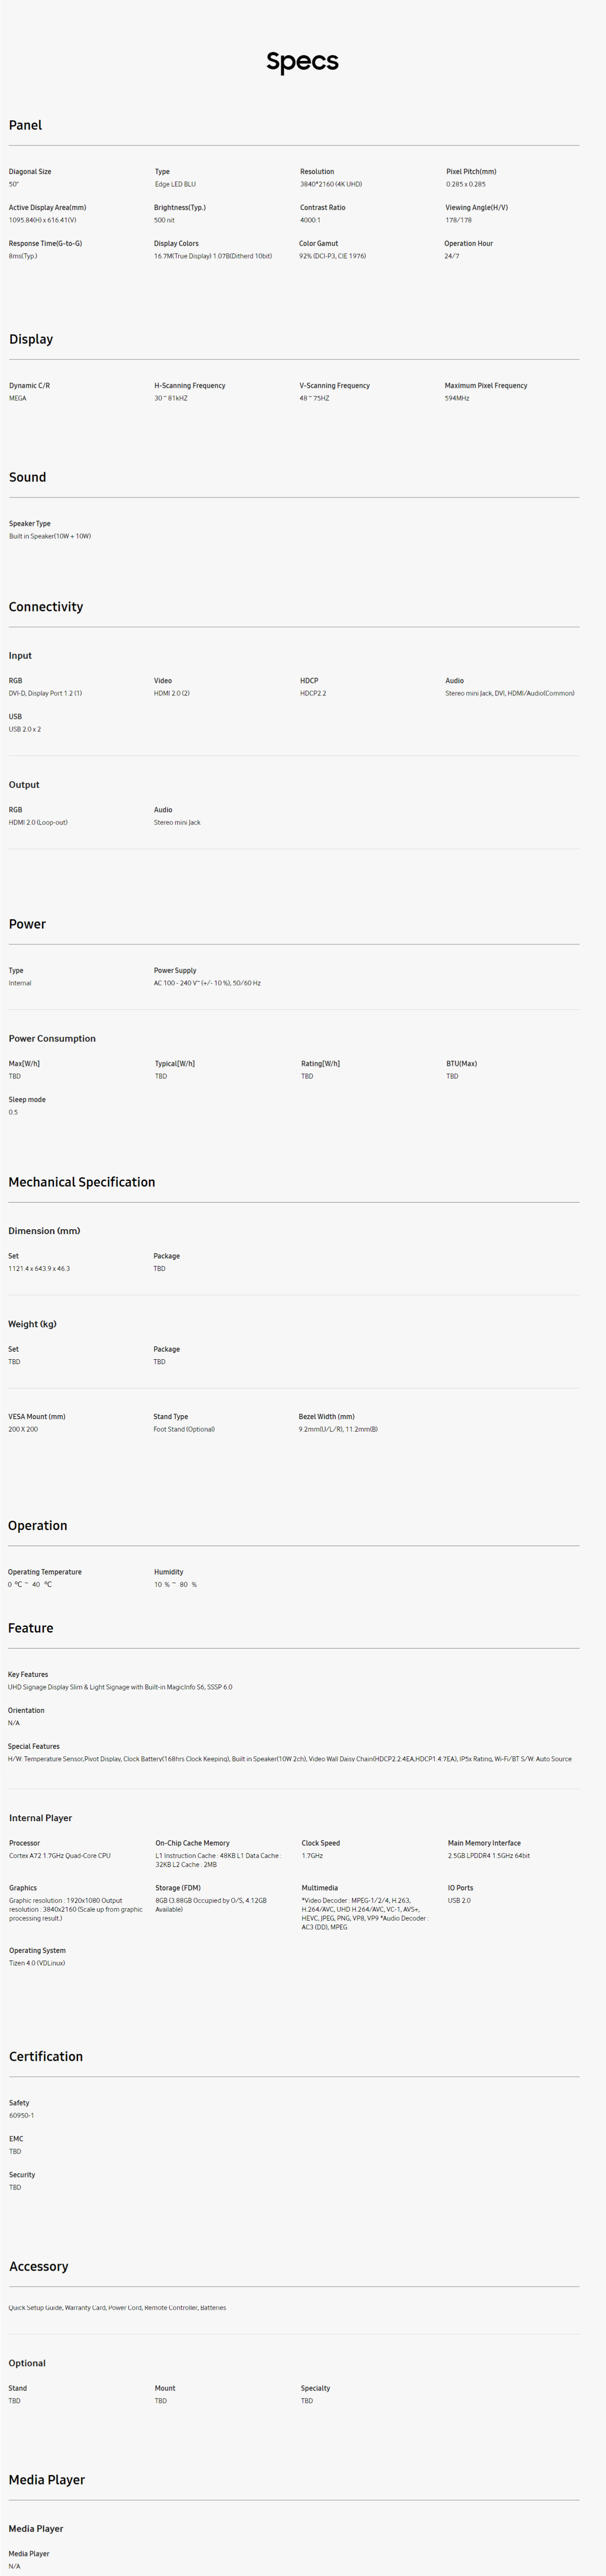This screenshot has width=606, height=2576.
Task: Select the Internal Player subheading
Action: click(41, 1818)
